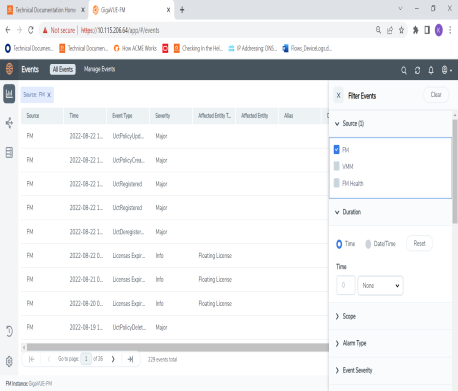Open Chrome three-dot menu

(450, 30)
